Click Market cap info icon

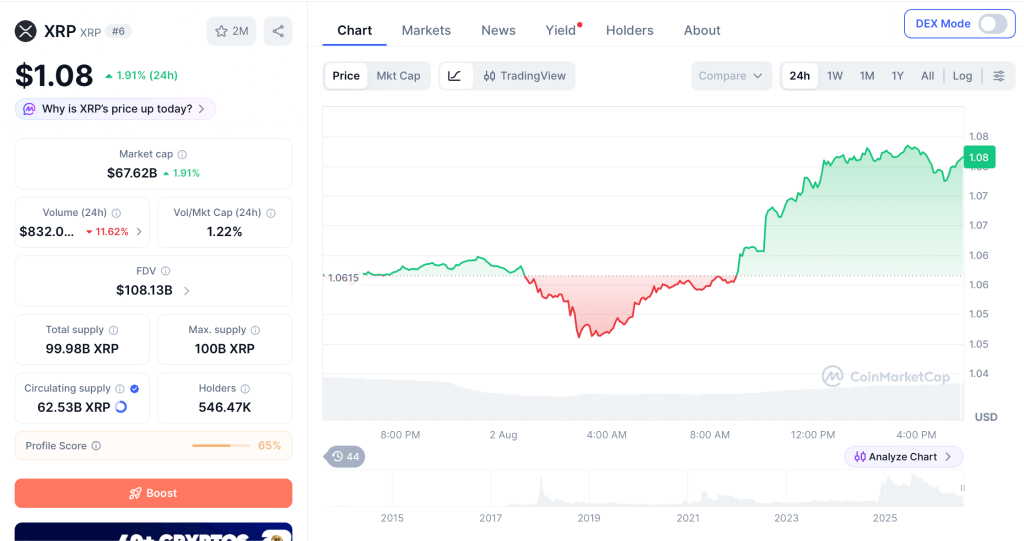(x=182, y=155)
